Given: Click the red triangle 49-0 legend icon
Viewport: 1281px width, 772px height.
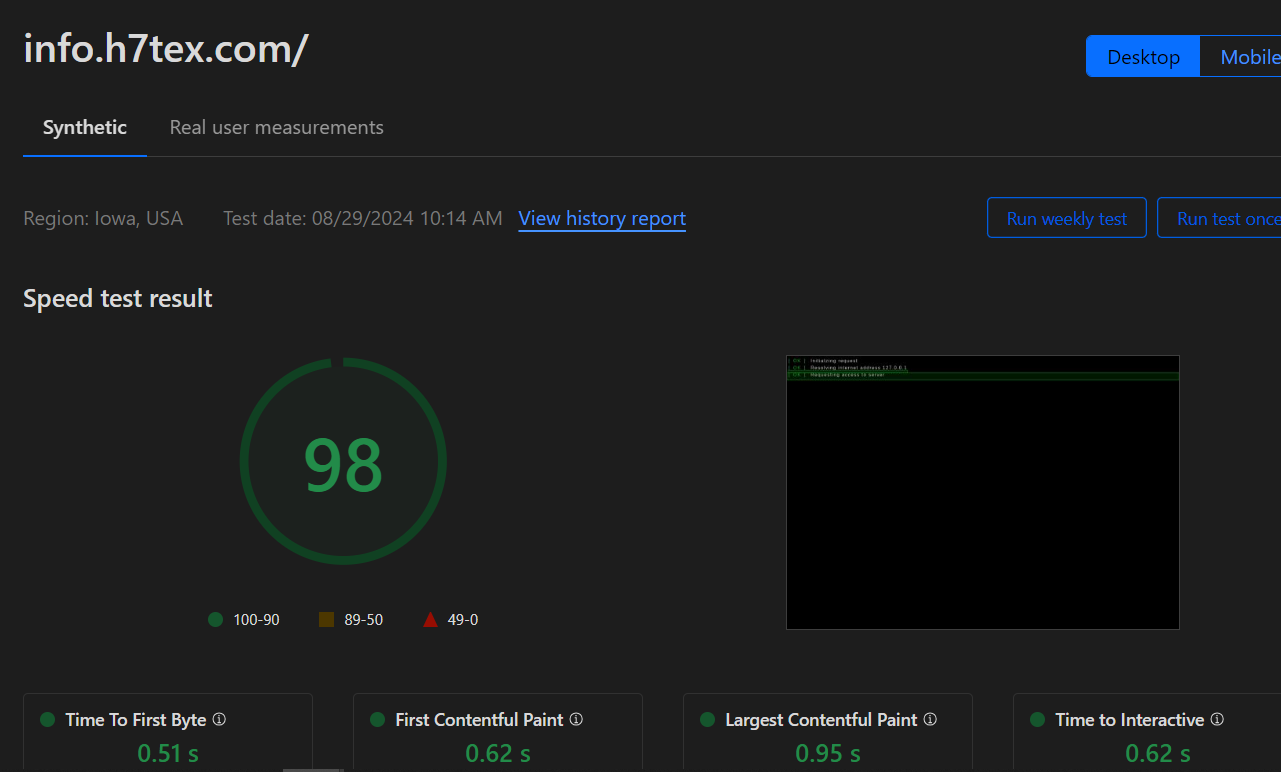Looking at the screenshot, I should (430, 620).
